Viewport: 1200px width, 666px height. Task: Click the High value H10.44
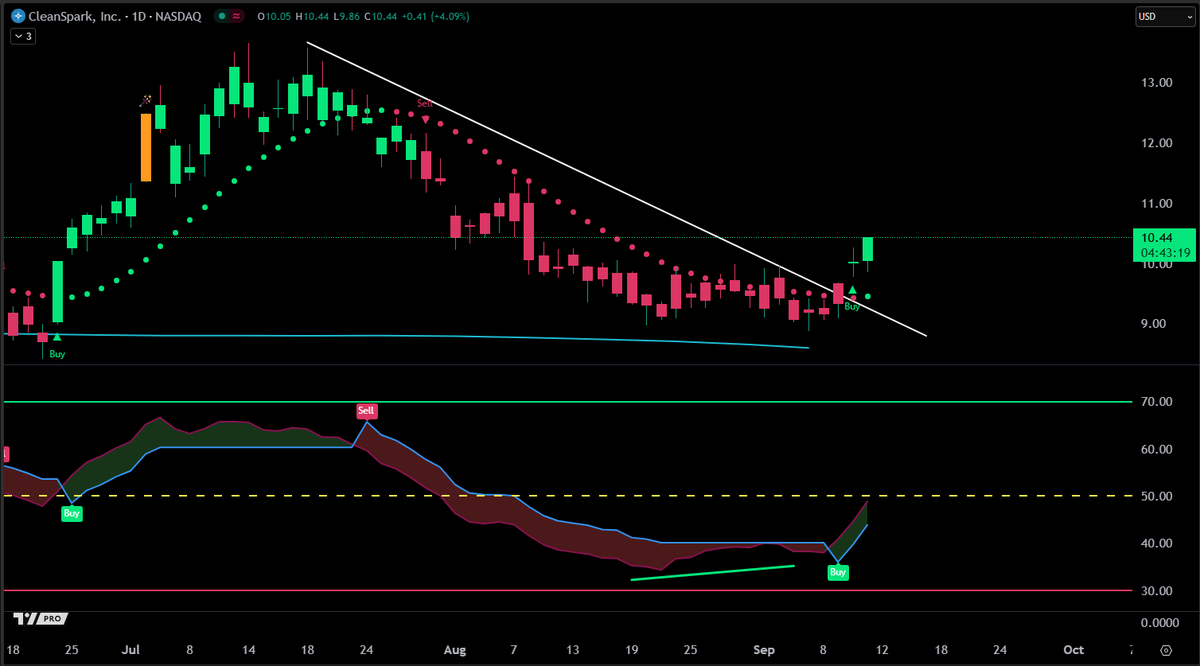click(x=312, y=17)
